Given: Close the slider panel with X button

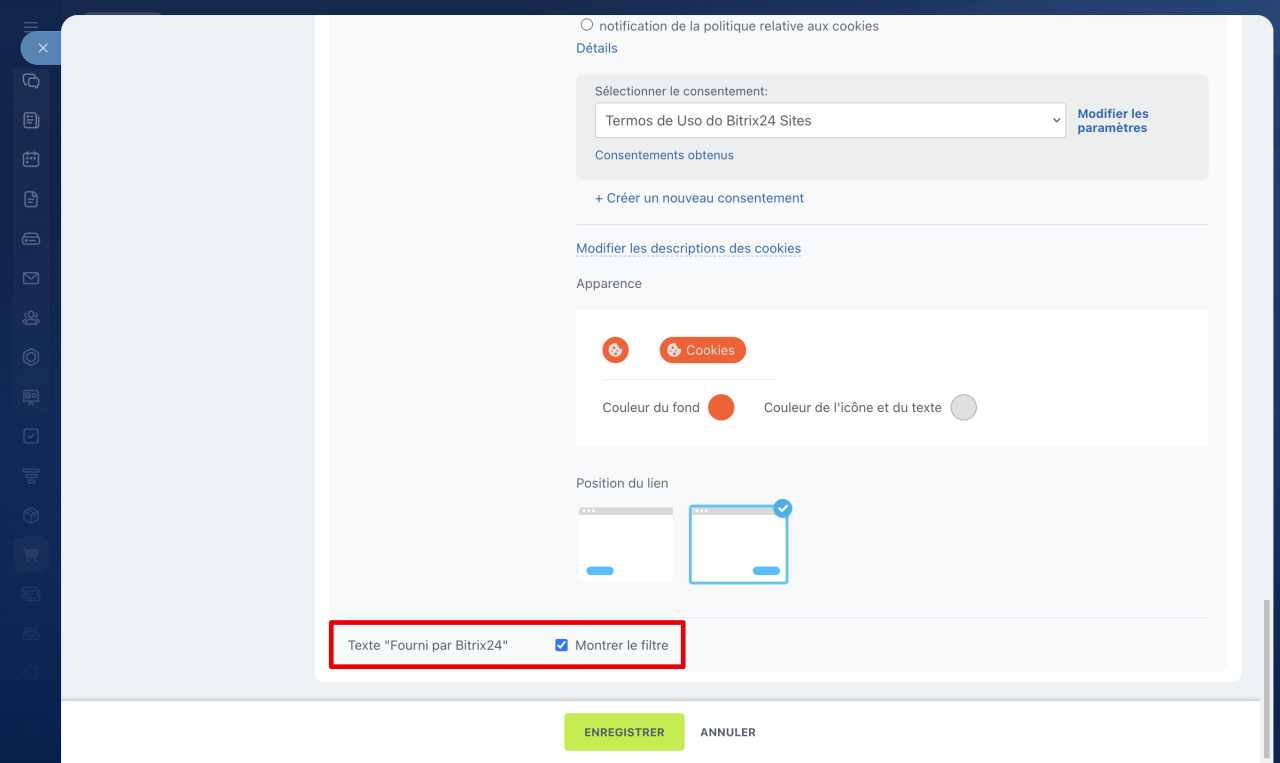Looking at the screenshot, I should coord(42,48).
